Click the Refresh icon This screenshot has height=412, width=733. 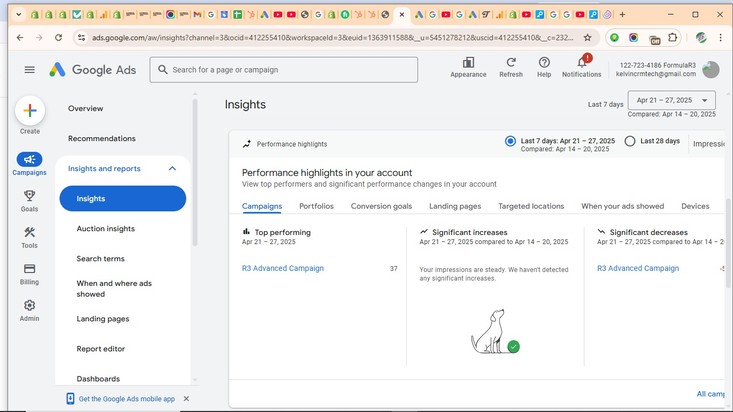click(x=511, y=63)
